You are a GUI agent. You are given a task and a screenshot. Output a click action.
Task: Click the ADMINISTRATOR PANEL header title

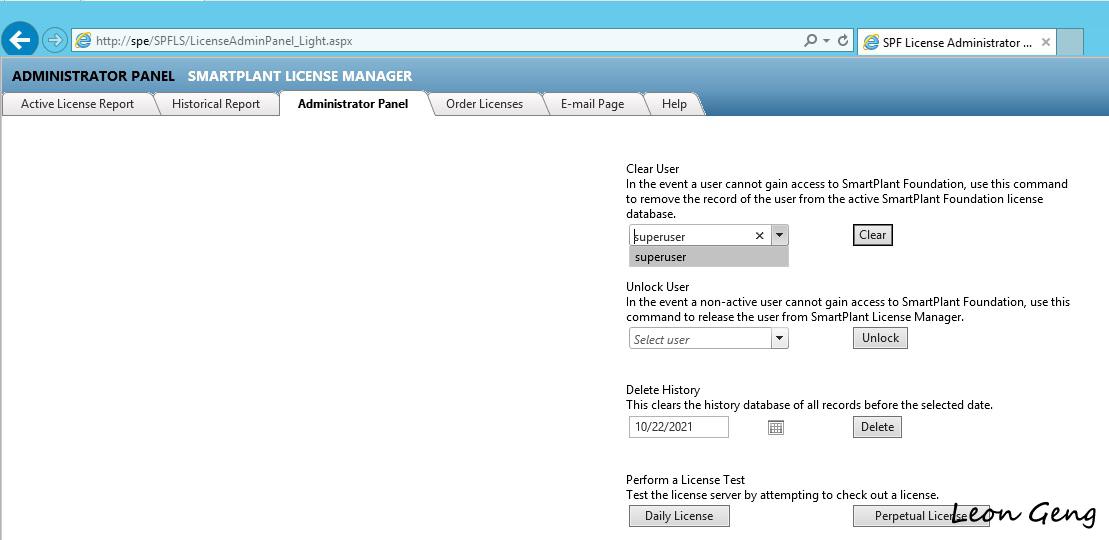[x=93, y=76]
